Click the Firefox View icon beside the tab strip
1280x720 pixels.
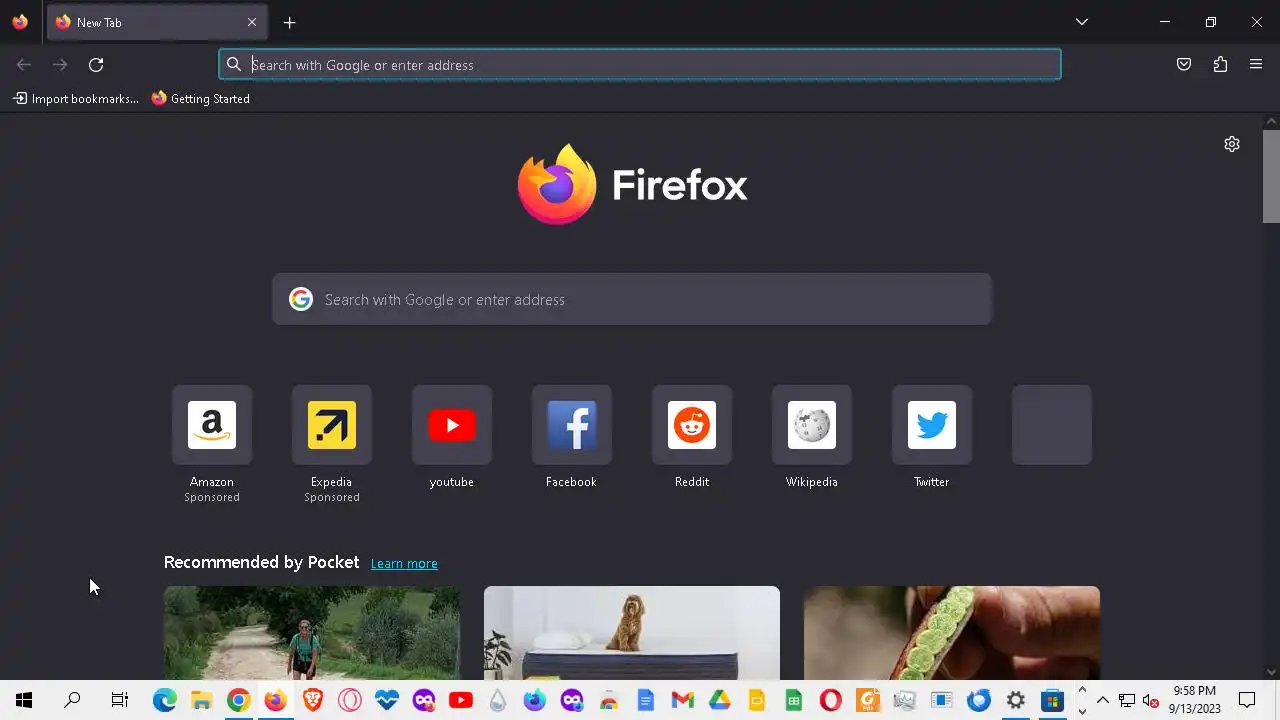[20, 22]
